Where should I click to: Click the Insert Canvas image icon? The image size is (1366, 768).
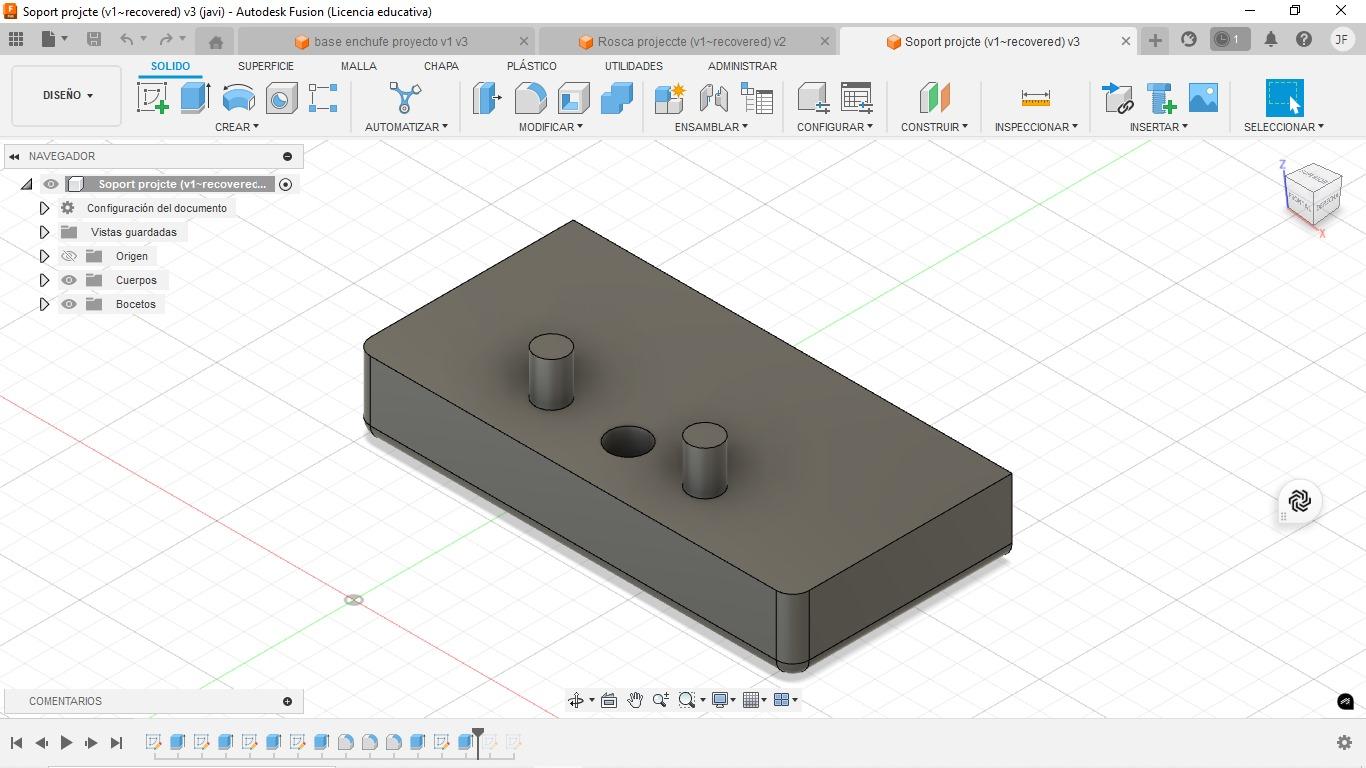tap(1203, 98)
